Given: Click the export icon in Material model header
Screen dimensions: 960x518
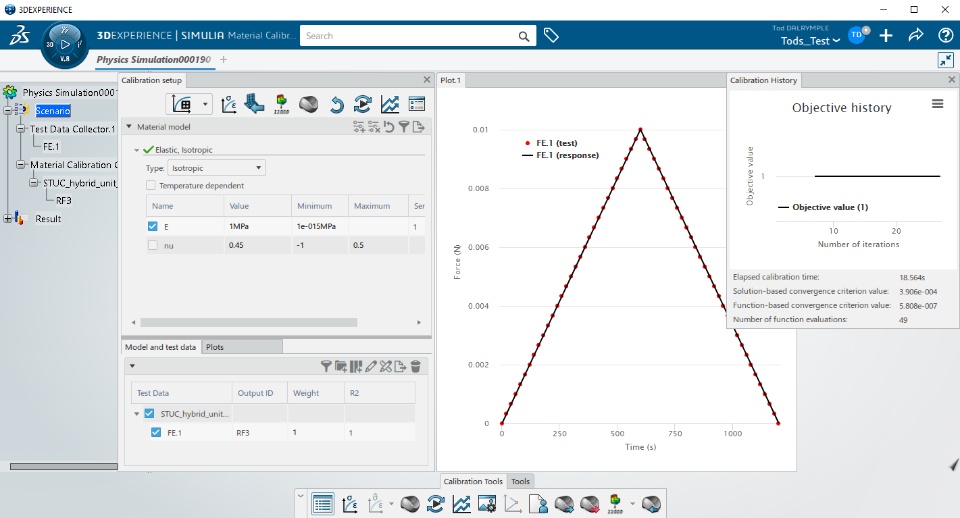Looking at the screenshot, I should coord(419,127).
